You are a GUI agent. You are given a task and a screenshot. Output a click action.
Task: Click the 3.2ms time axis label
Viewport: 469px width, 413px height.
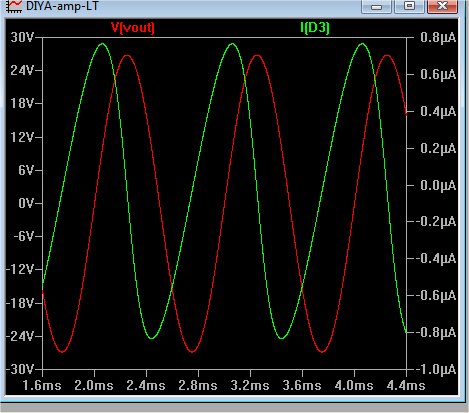pos(250,386)
